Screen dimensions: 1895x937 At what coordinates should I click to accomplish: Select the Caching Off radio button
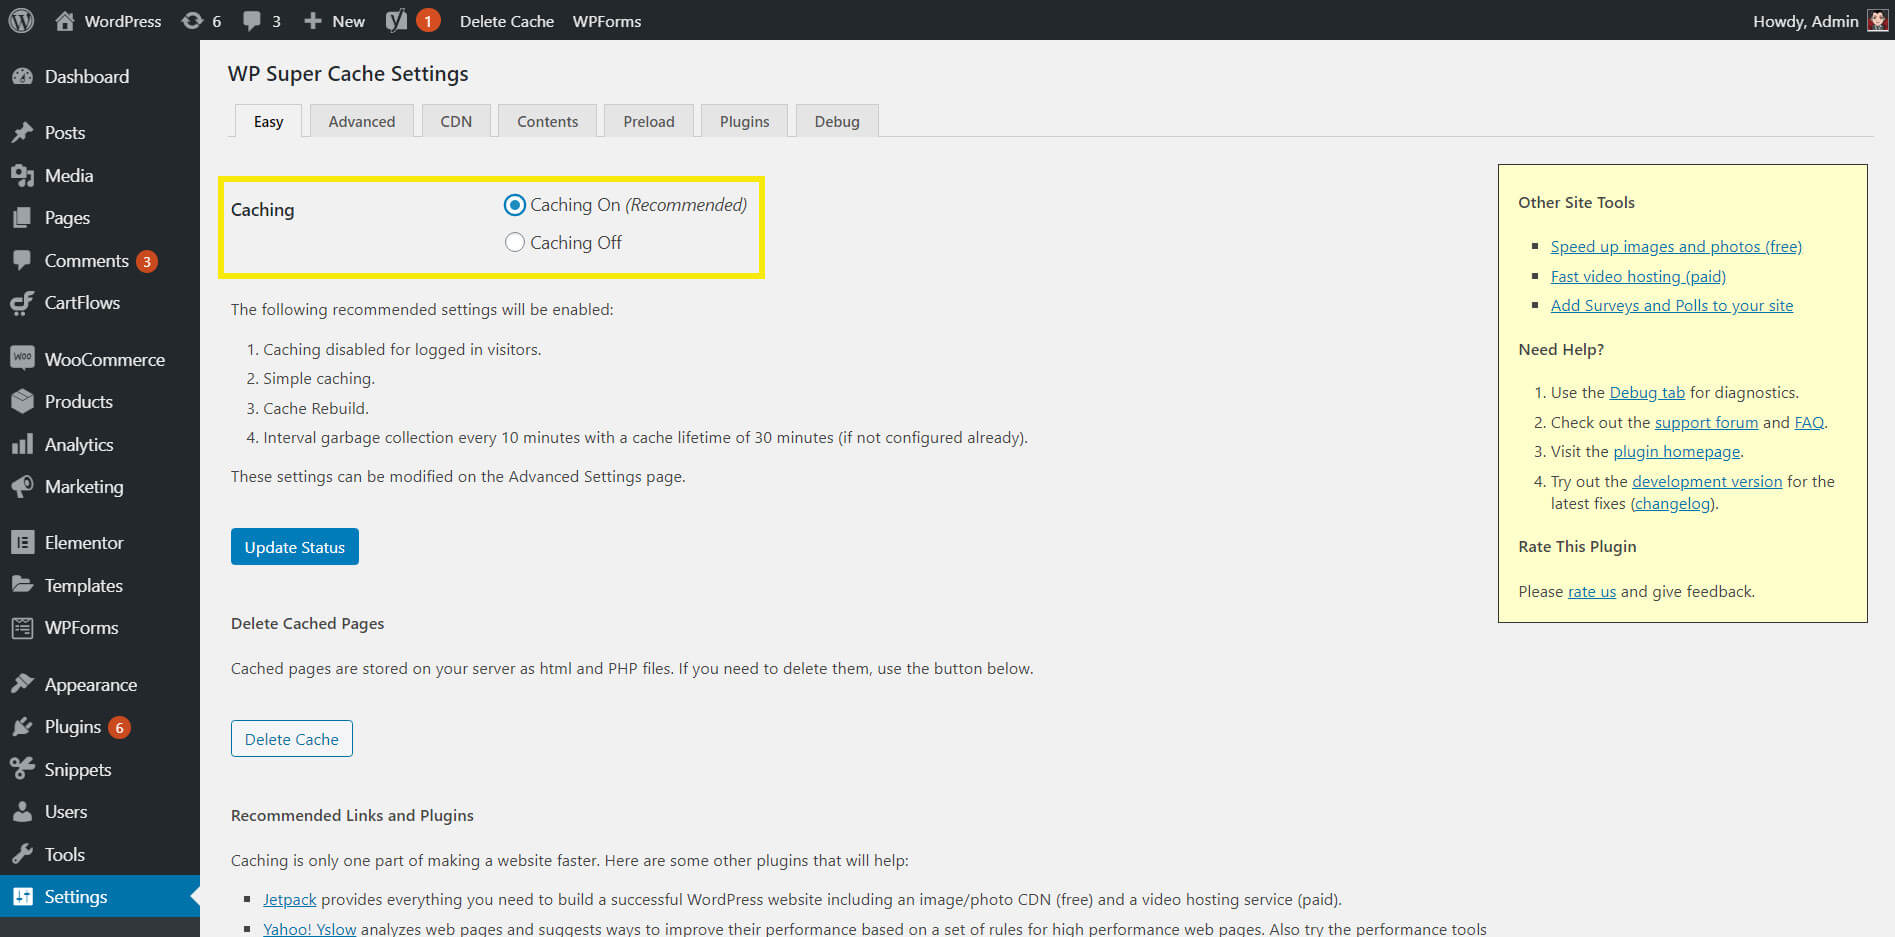point(515,243)
